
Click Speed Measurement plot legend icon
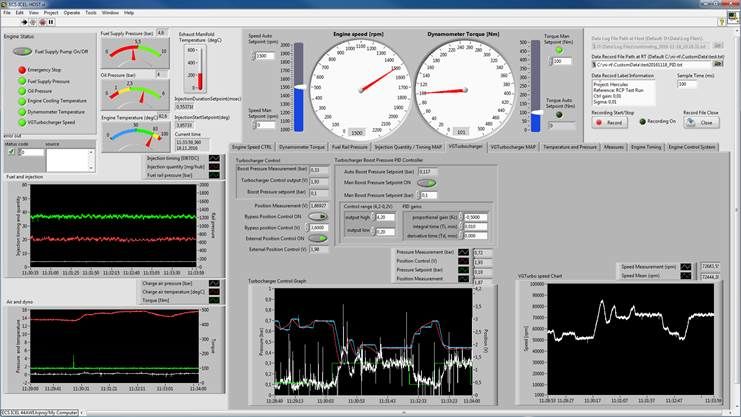[688, 268]
